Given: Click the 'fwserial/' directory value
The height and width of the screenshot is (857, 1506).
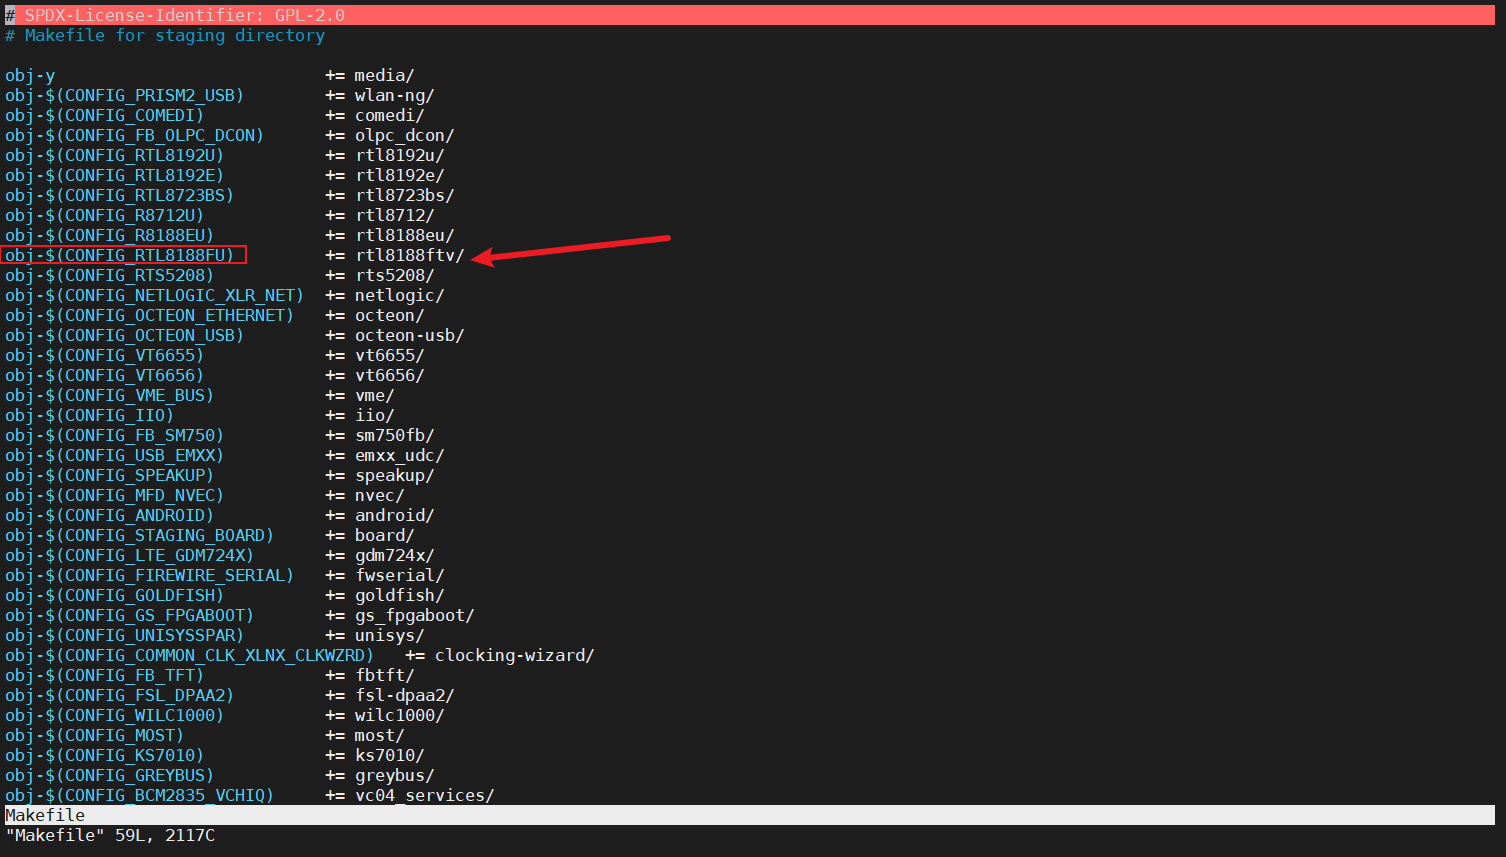Looking at the screenshot, I should pos(399,575).
